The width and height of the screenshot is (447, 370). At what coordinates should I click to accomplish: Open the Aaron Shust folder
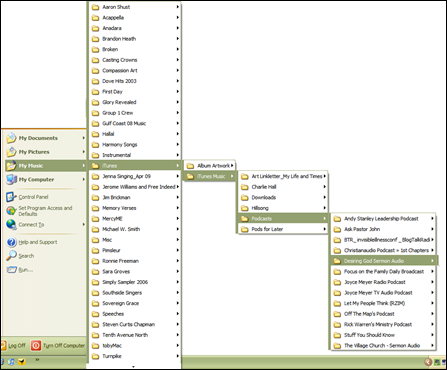pos(135,7)
